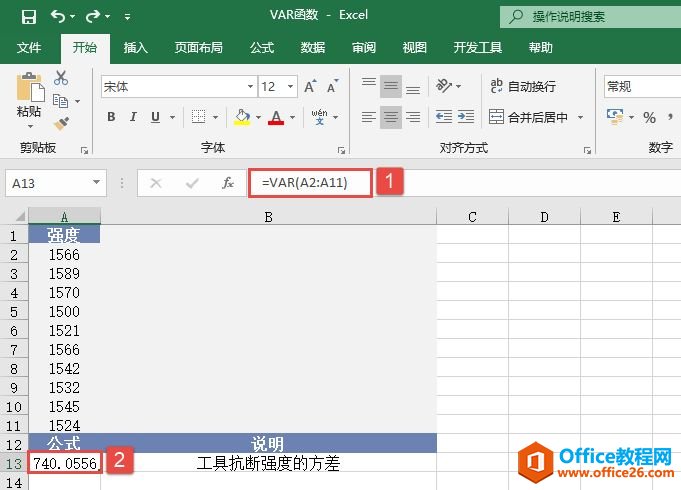Apply percent style

pos(649,117)
